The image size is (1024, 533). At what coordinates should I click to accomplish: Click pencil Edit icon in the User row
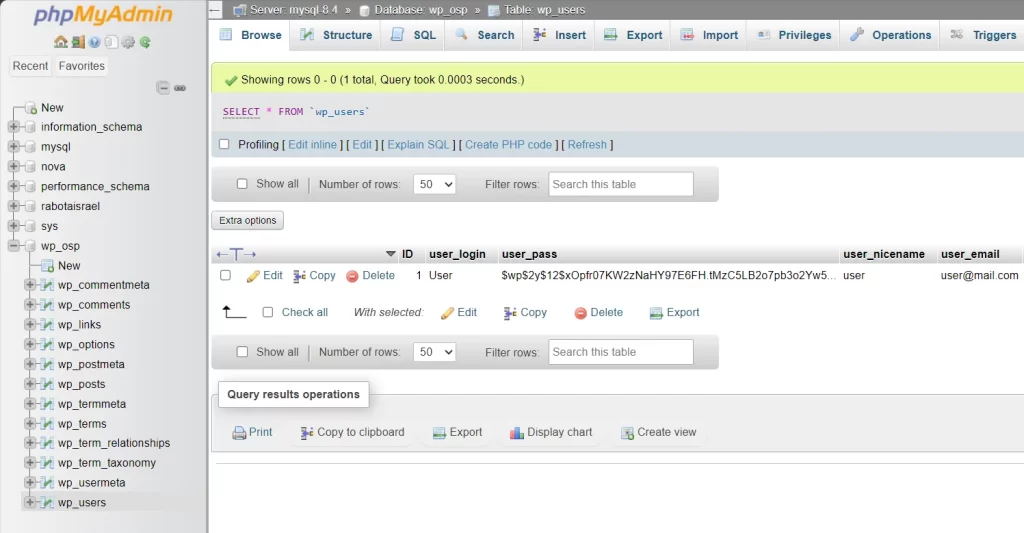(253, 276)
